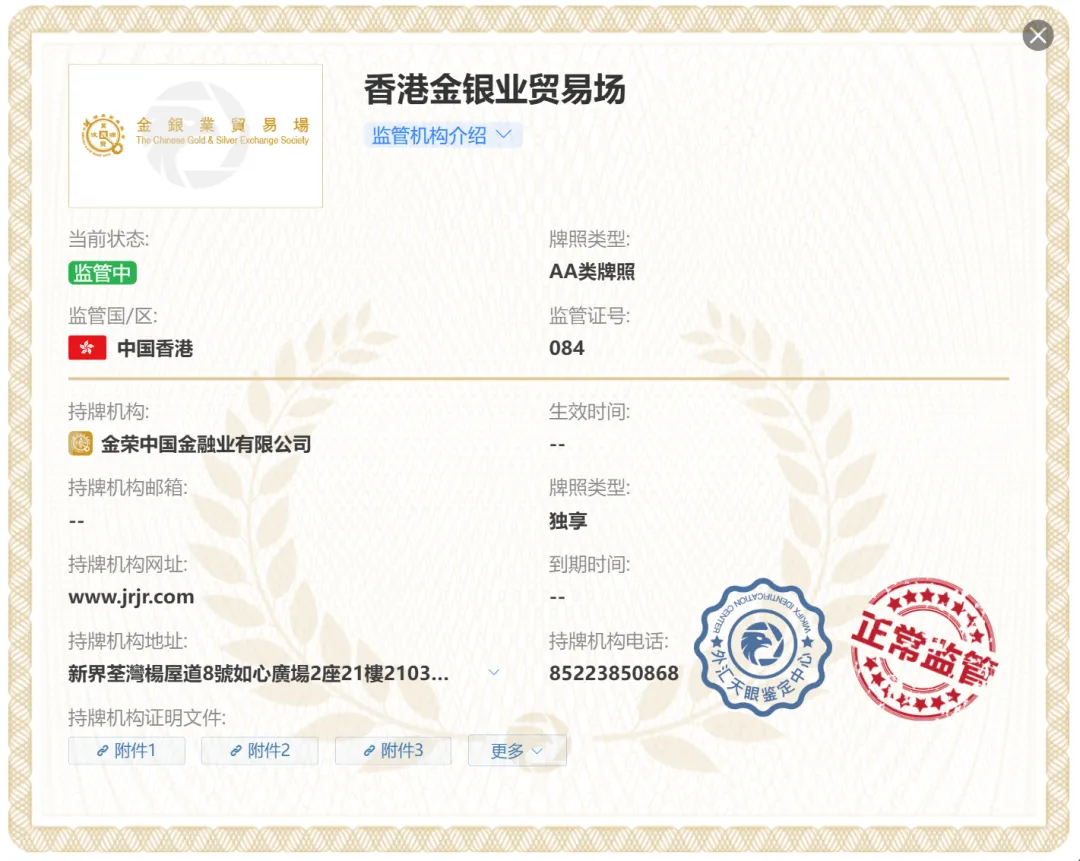1080x861 pixels.
Task: Click the 外汇天眼鉴定中心 blue seal
Action: [x=762, y=646]
